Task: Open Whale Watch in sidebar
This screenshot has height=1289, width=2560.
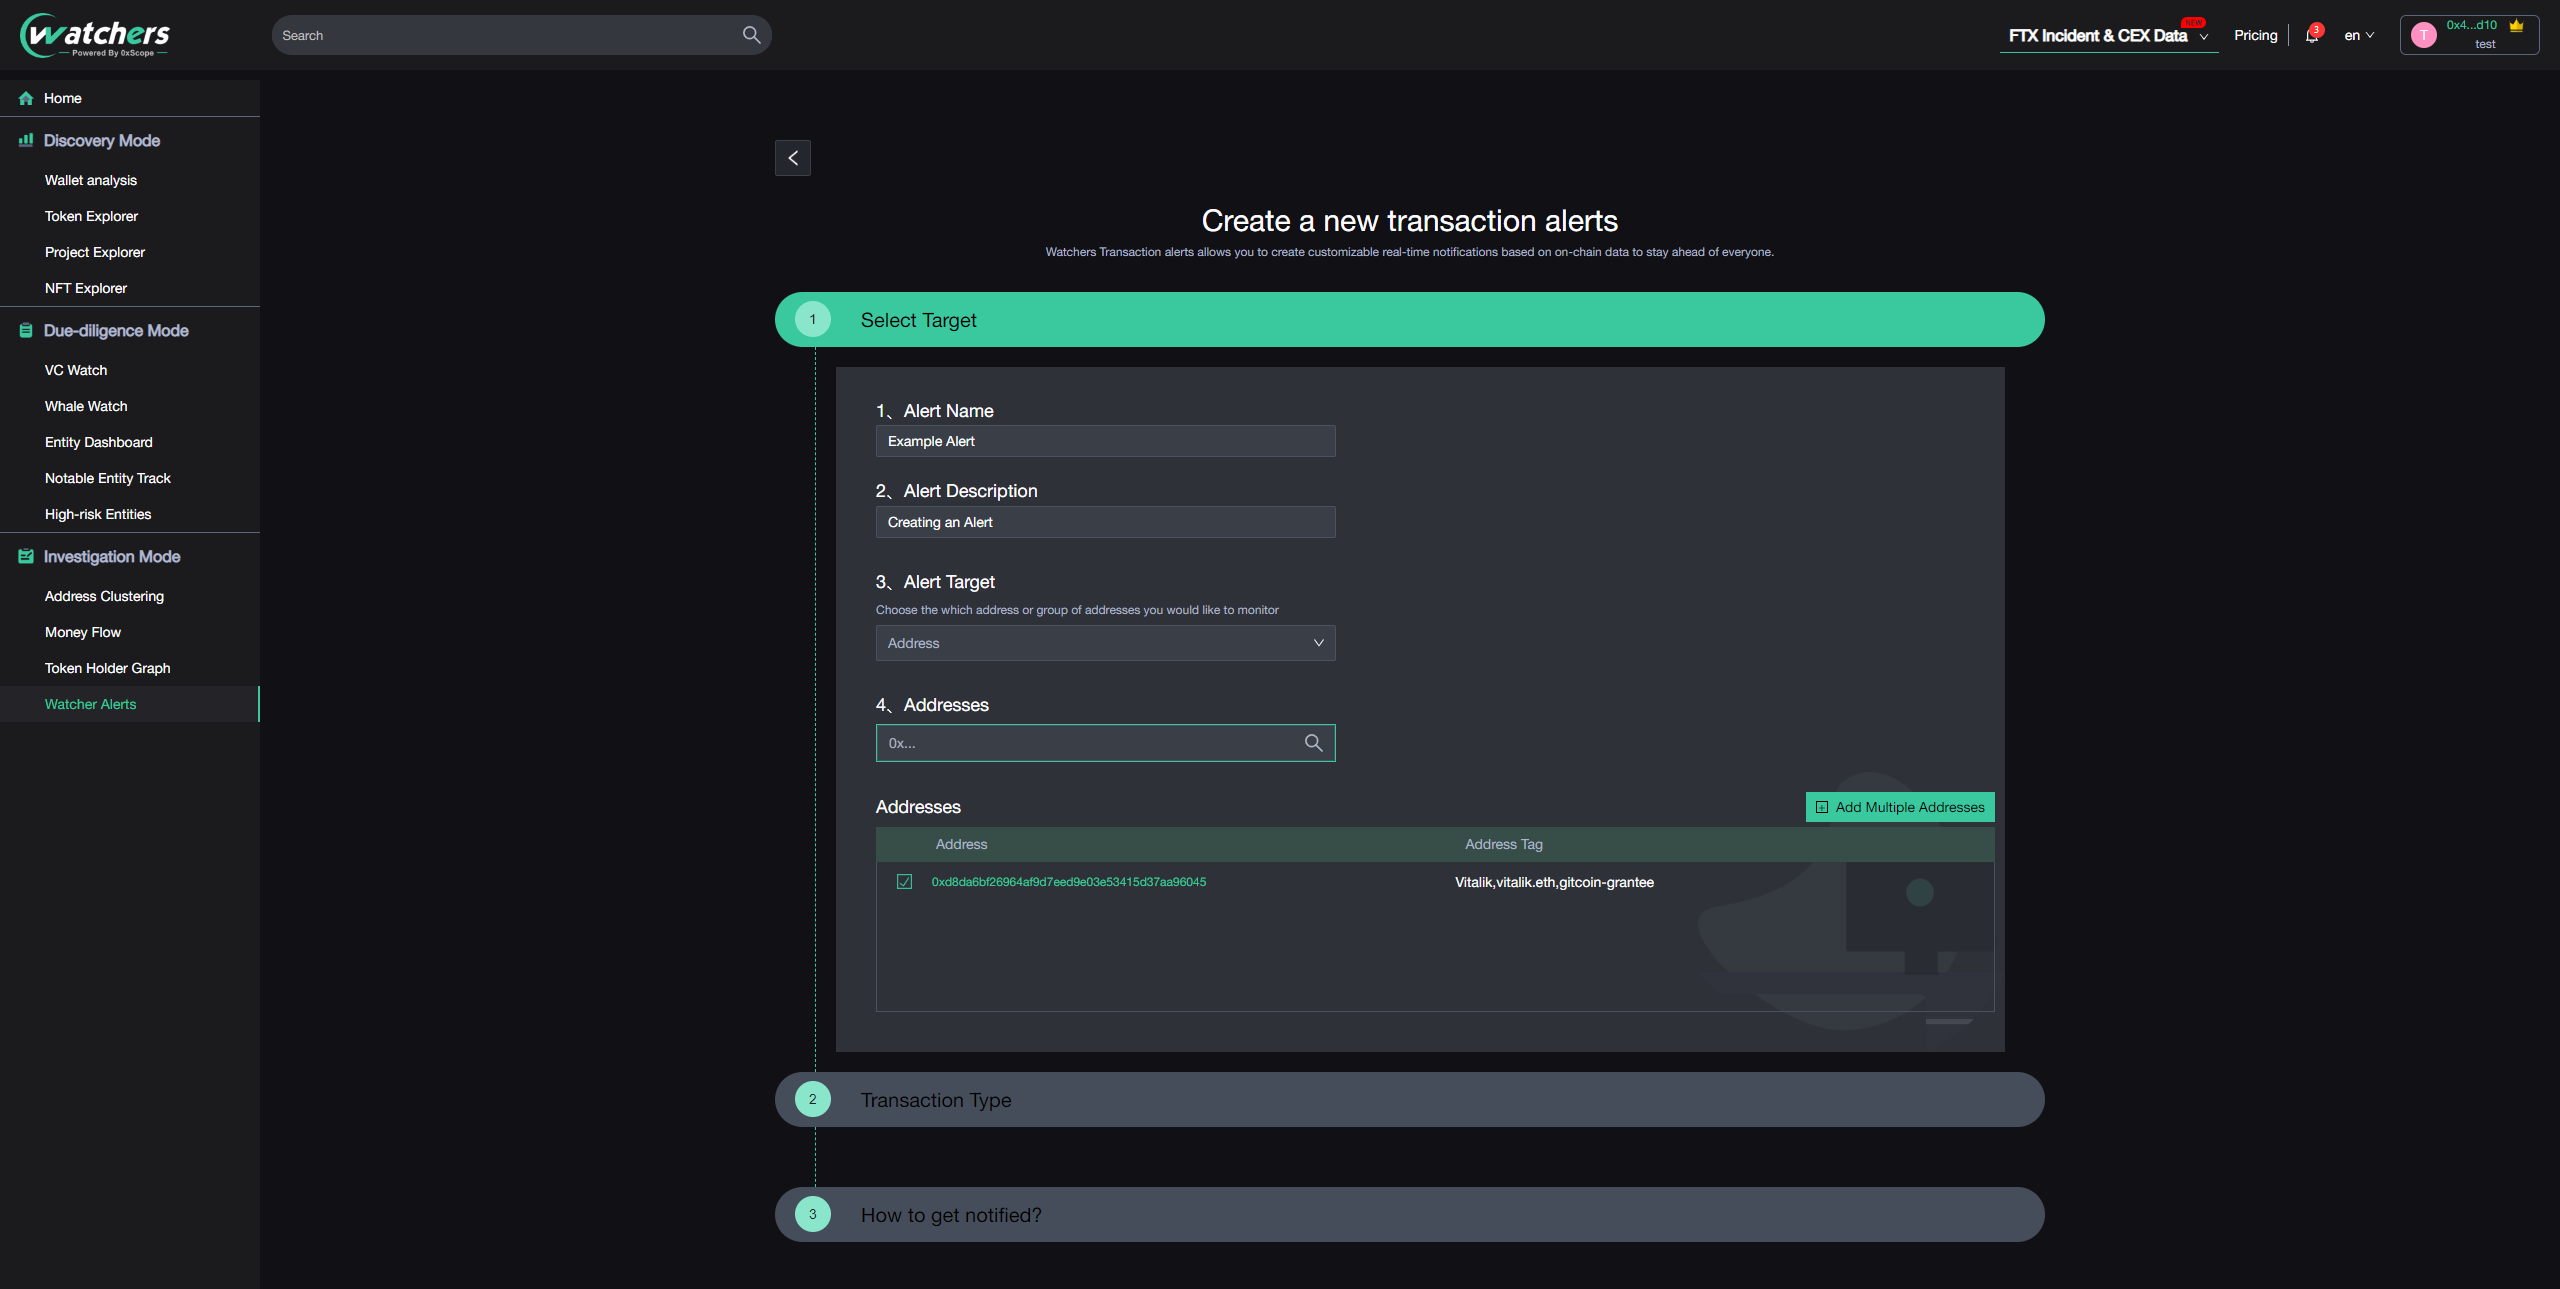Action: (x=86, y=406)
